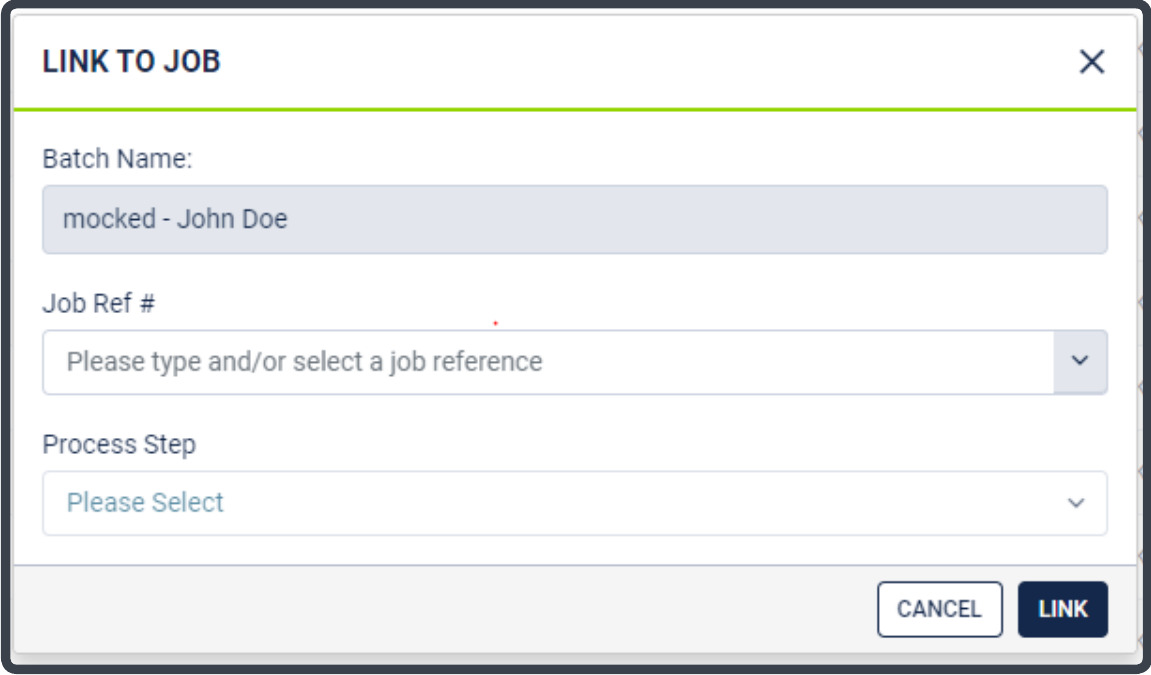Image resolution: width=1151 pixels, height=675 pixels.
Task: Click the Job Ref # label
Action: (x=98, y=303)
